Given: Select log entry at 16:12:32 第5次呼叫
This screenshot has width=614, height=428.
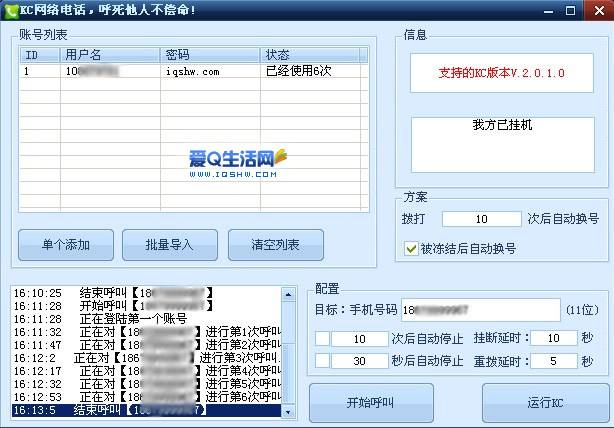Looking at the screenshot, I should point(146,384).
